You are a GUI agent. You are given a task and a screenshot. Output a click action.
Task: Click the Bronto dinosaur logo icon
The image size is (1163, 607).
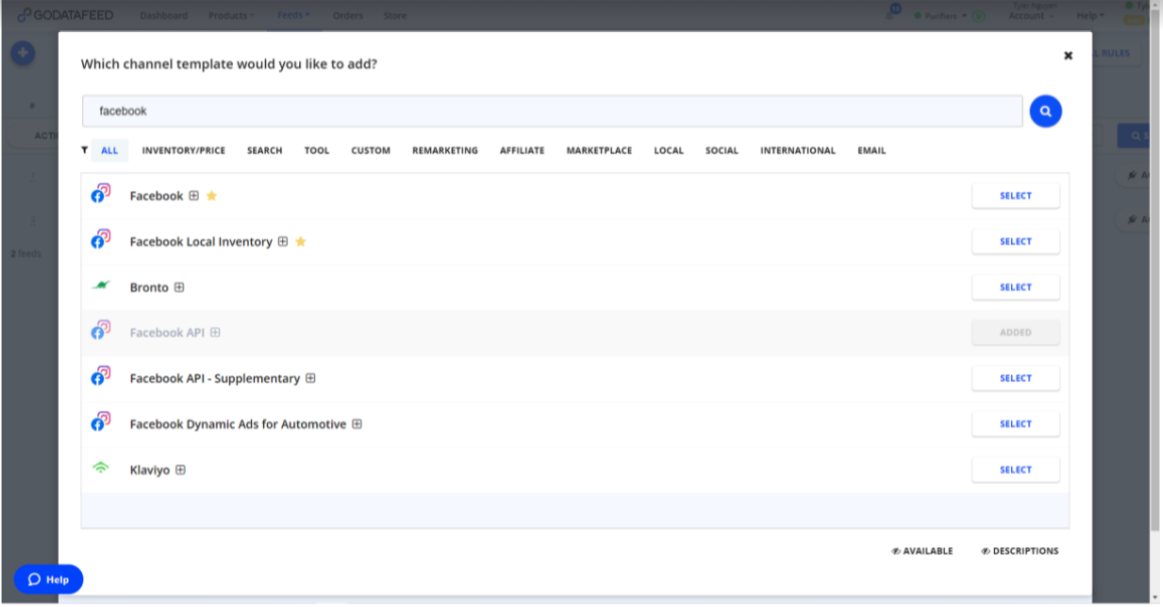click(101, 285)
